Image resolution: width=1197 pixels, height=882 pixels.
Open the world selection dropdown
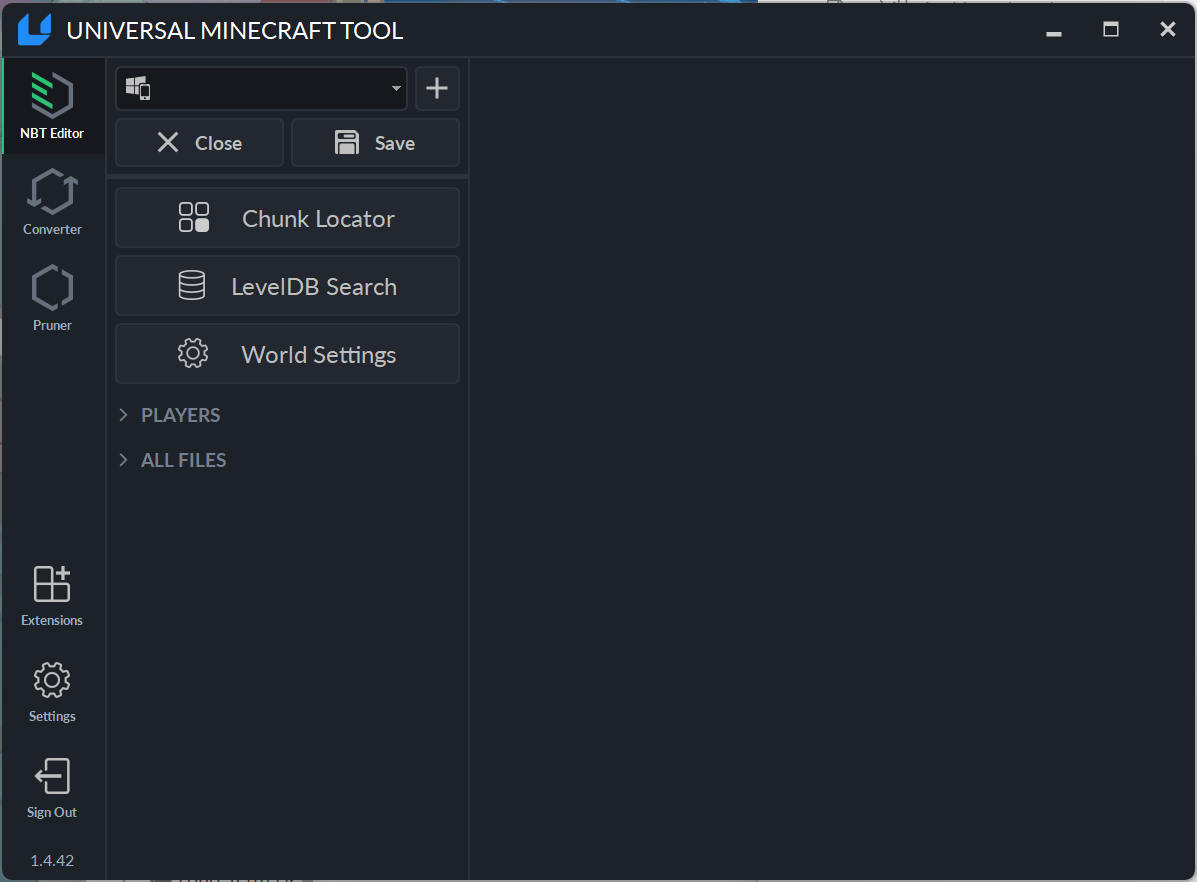point(261,89)
